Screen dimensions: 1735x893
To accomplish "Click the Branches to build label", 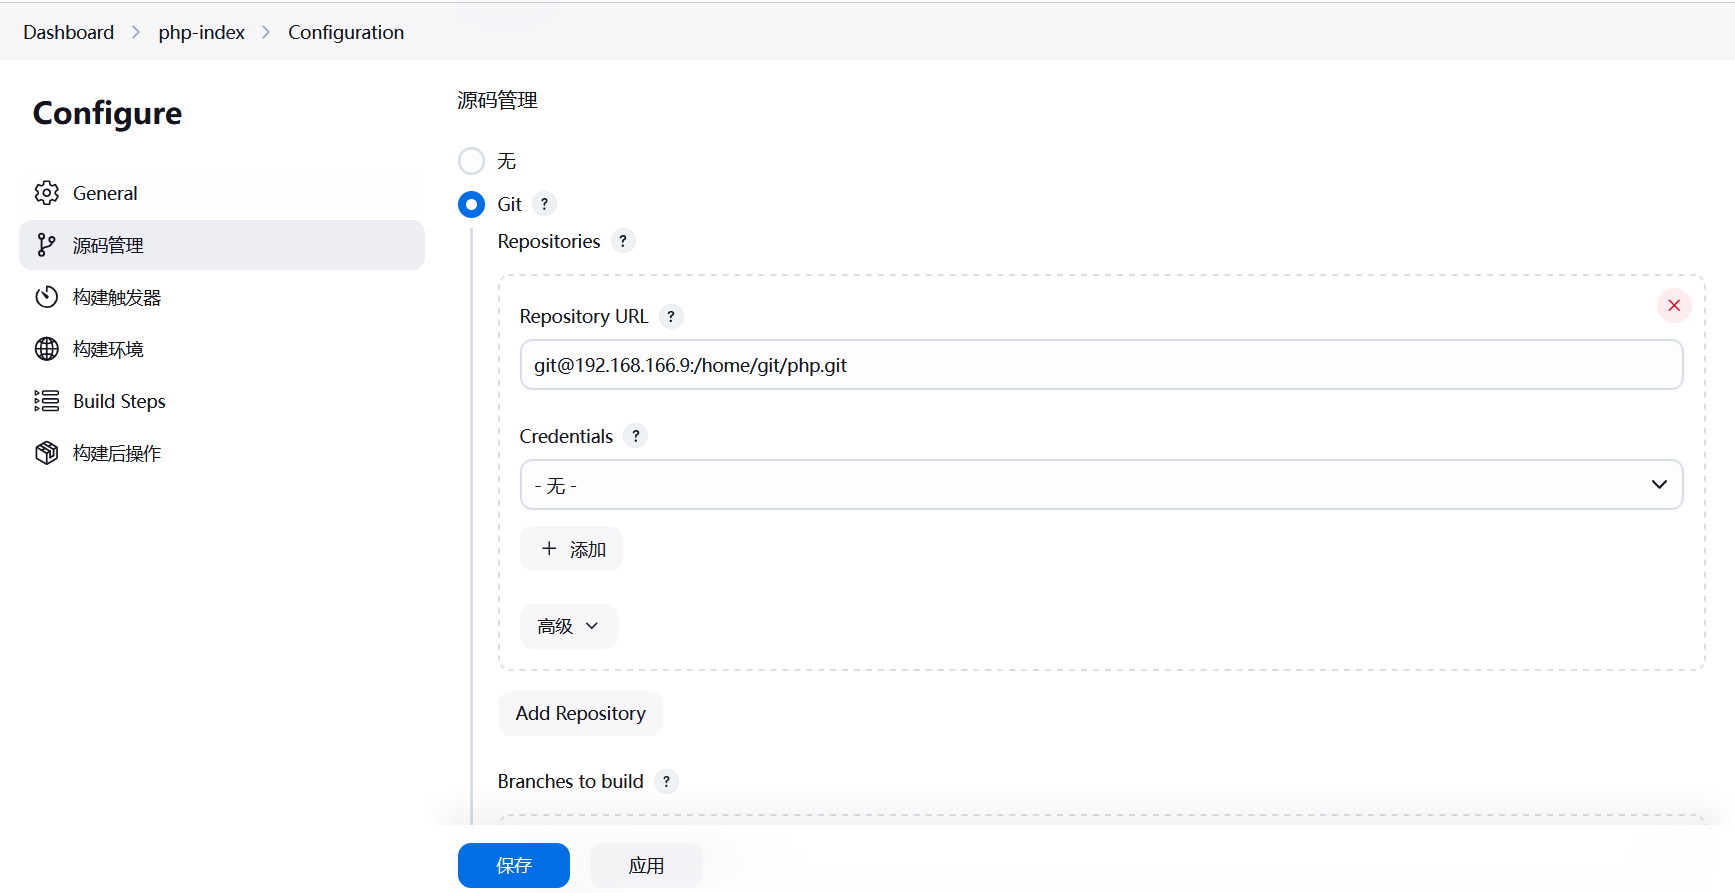I will tap(571, 781).
